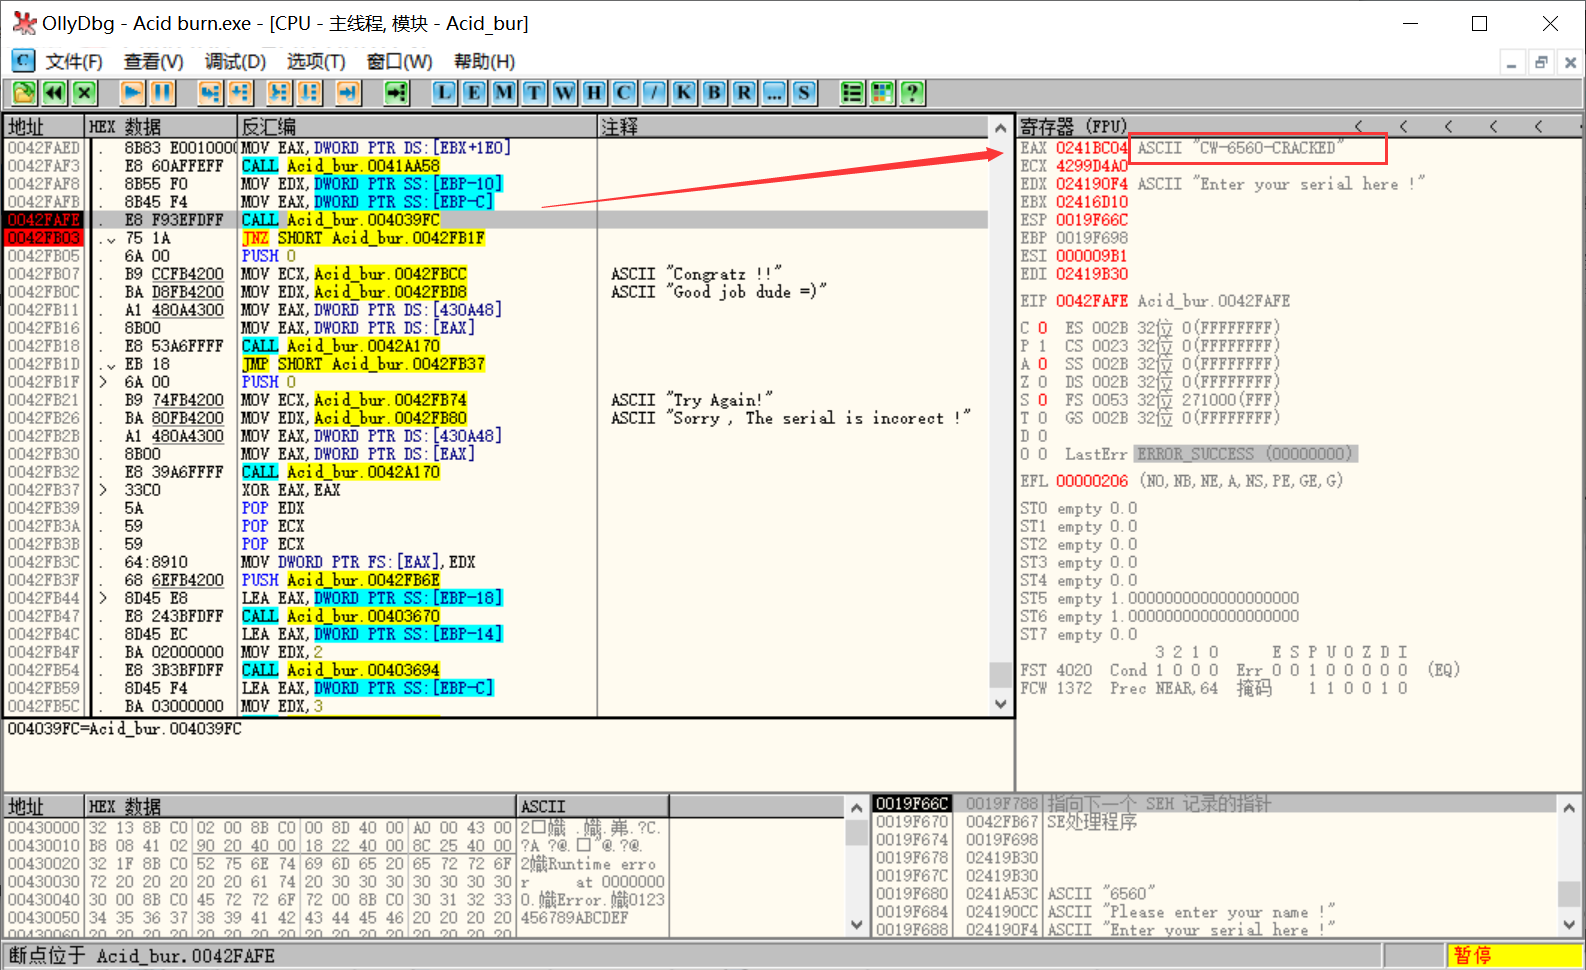Show the CPU window with the C icon
Image resolution: width=1586 pixels, height=970 pixels.
pyautogui.click(x=624, y=93)
